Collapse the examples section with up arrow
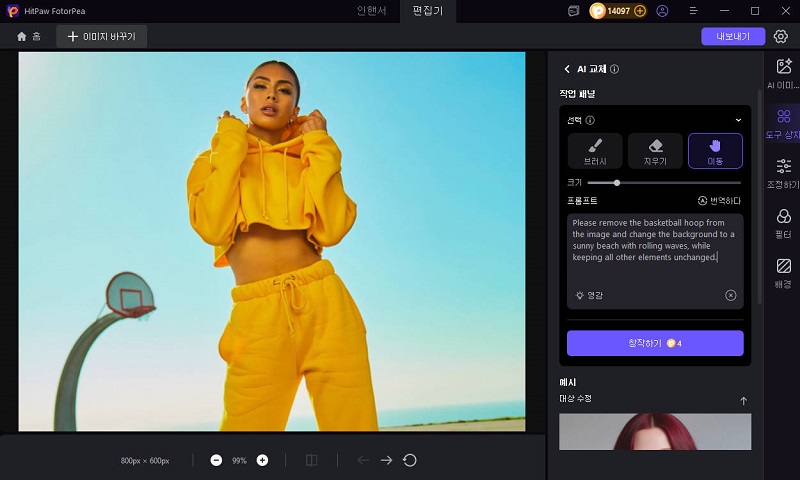 pos(743,401)
